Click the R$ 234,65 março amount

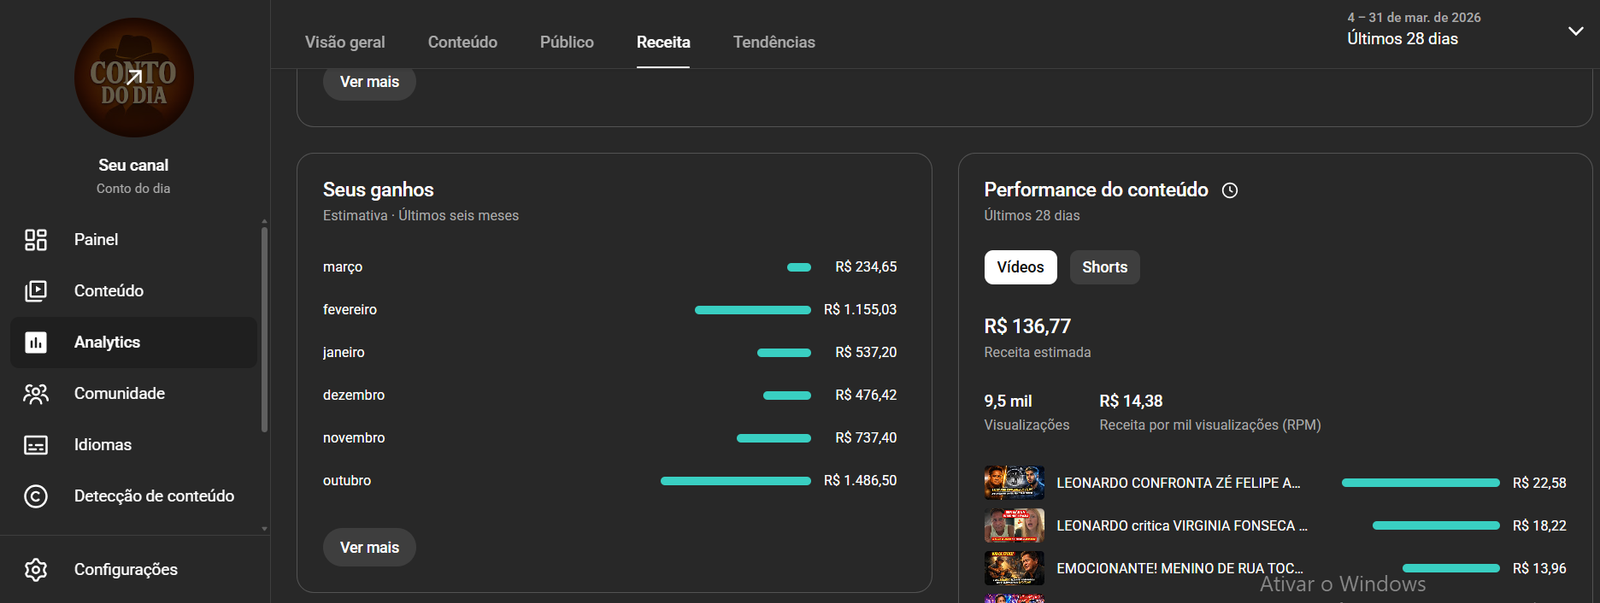pyautogui.click(x=866, y=267)
